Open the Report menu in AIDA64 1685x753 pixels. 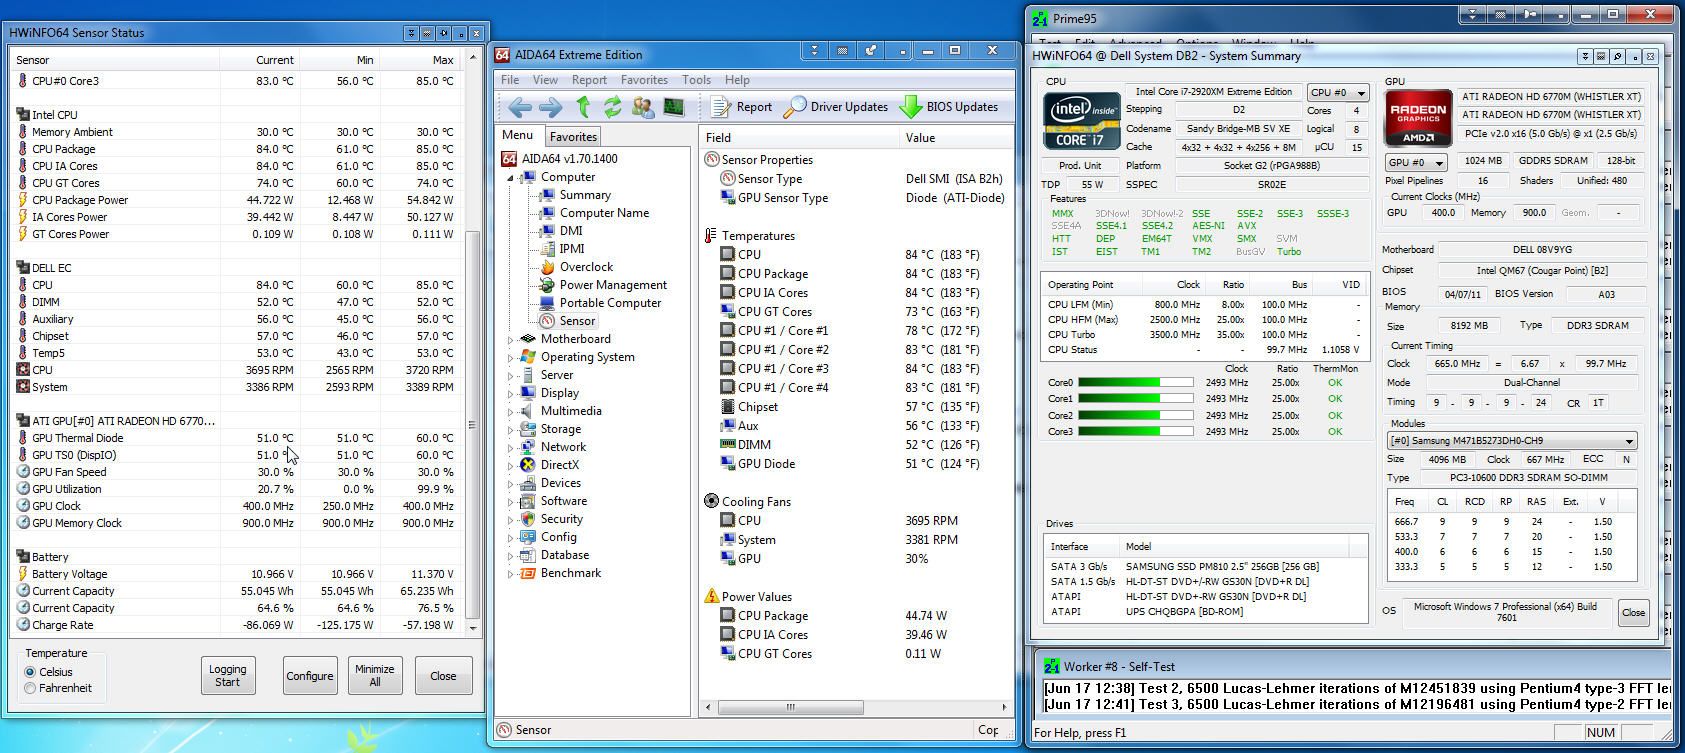point(589,80)
